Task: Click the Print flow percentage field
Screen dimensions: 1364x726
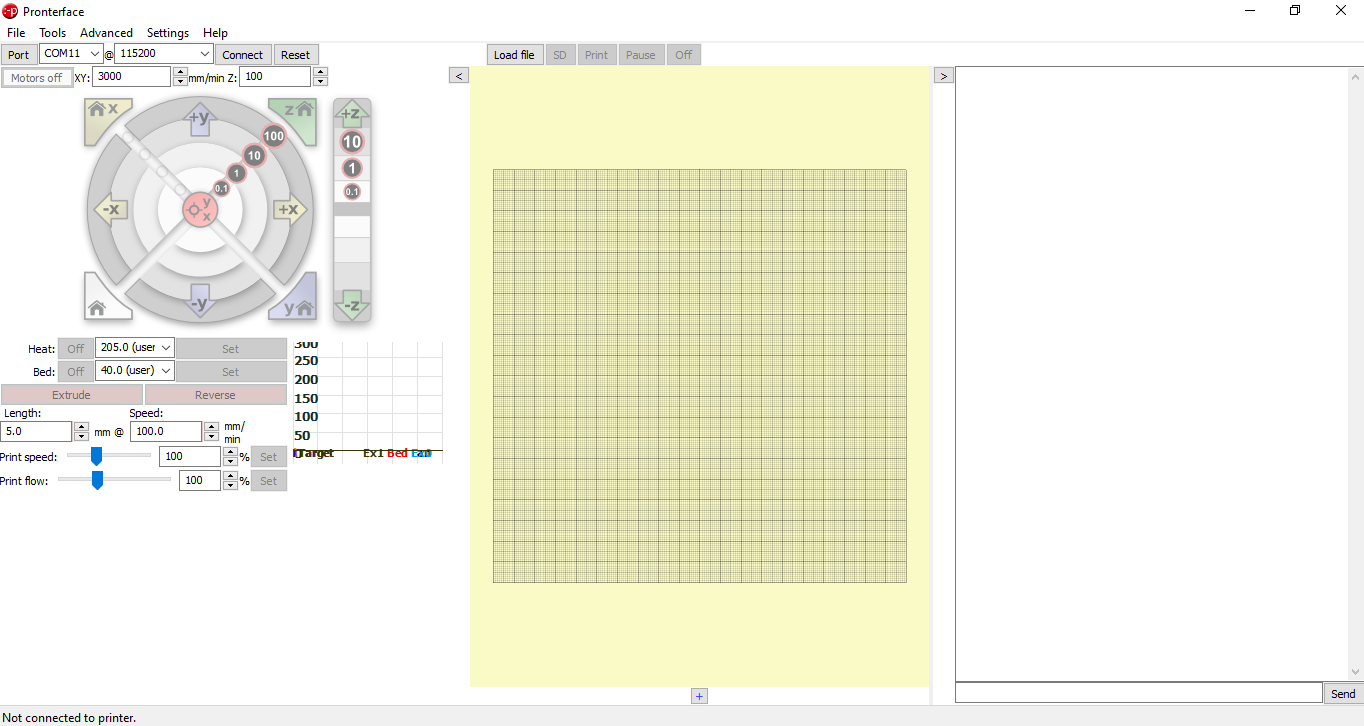Action: point(200,480)
